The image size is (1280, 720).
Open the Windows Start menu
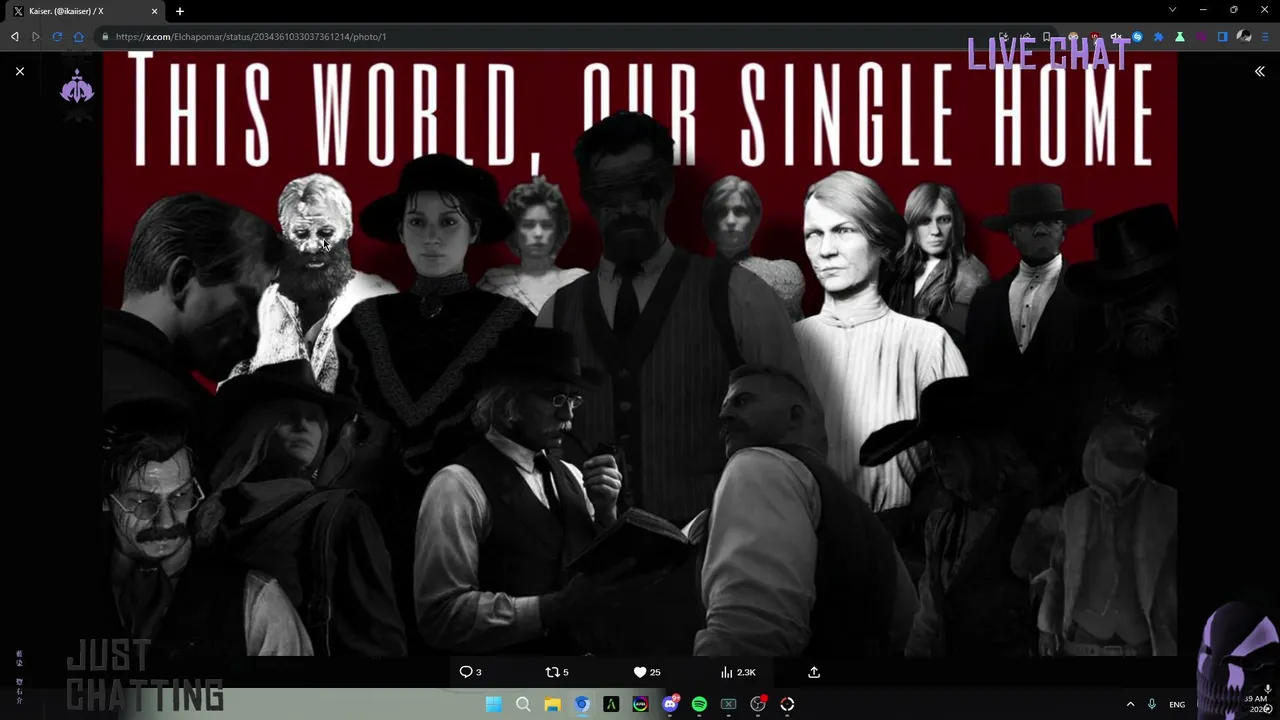point(493,704)
